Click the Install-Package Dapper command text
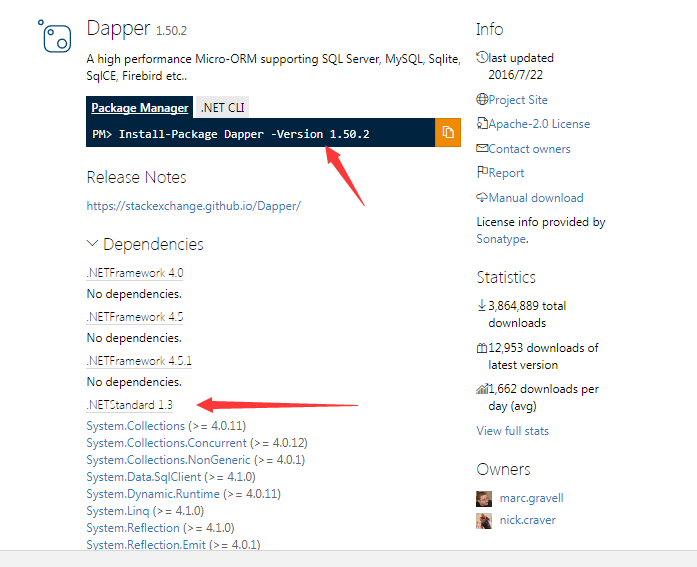This screenshot has height=567, width=697. [x=231, y=134]
